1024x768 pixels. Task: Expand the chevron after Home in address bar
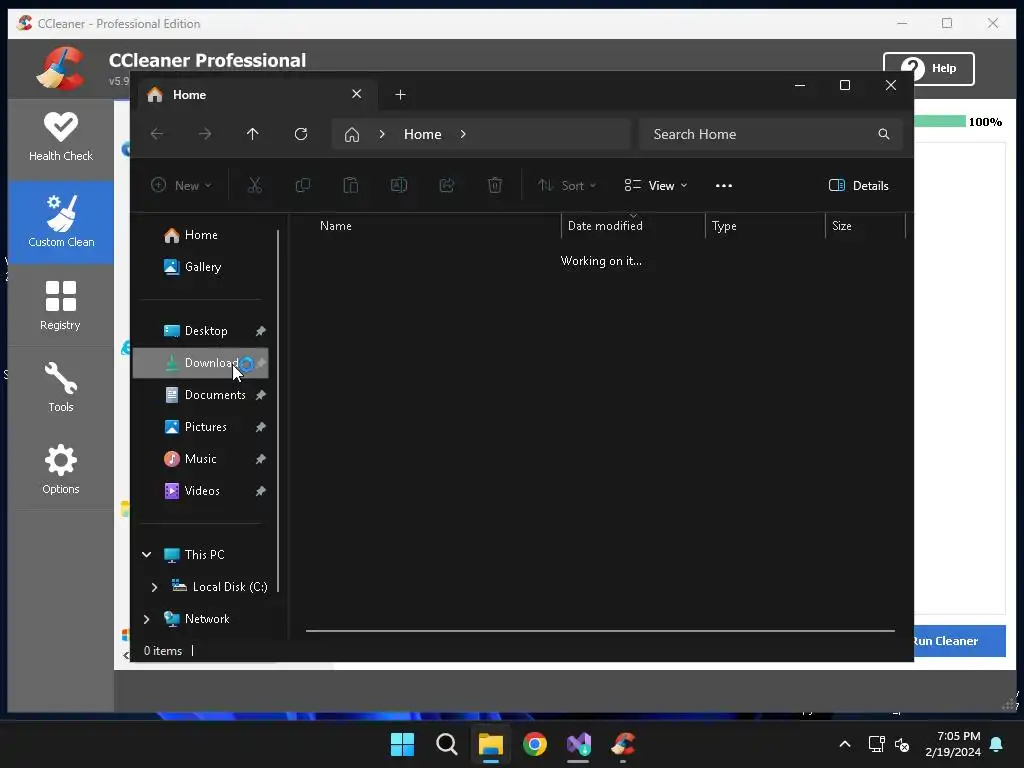pyautogui.click(x=463, y=134)
